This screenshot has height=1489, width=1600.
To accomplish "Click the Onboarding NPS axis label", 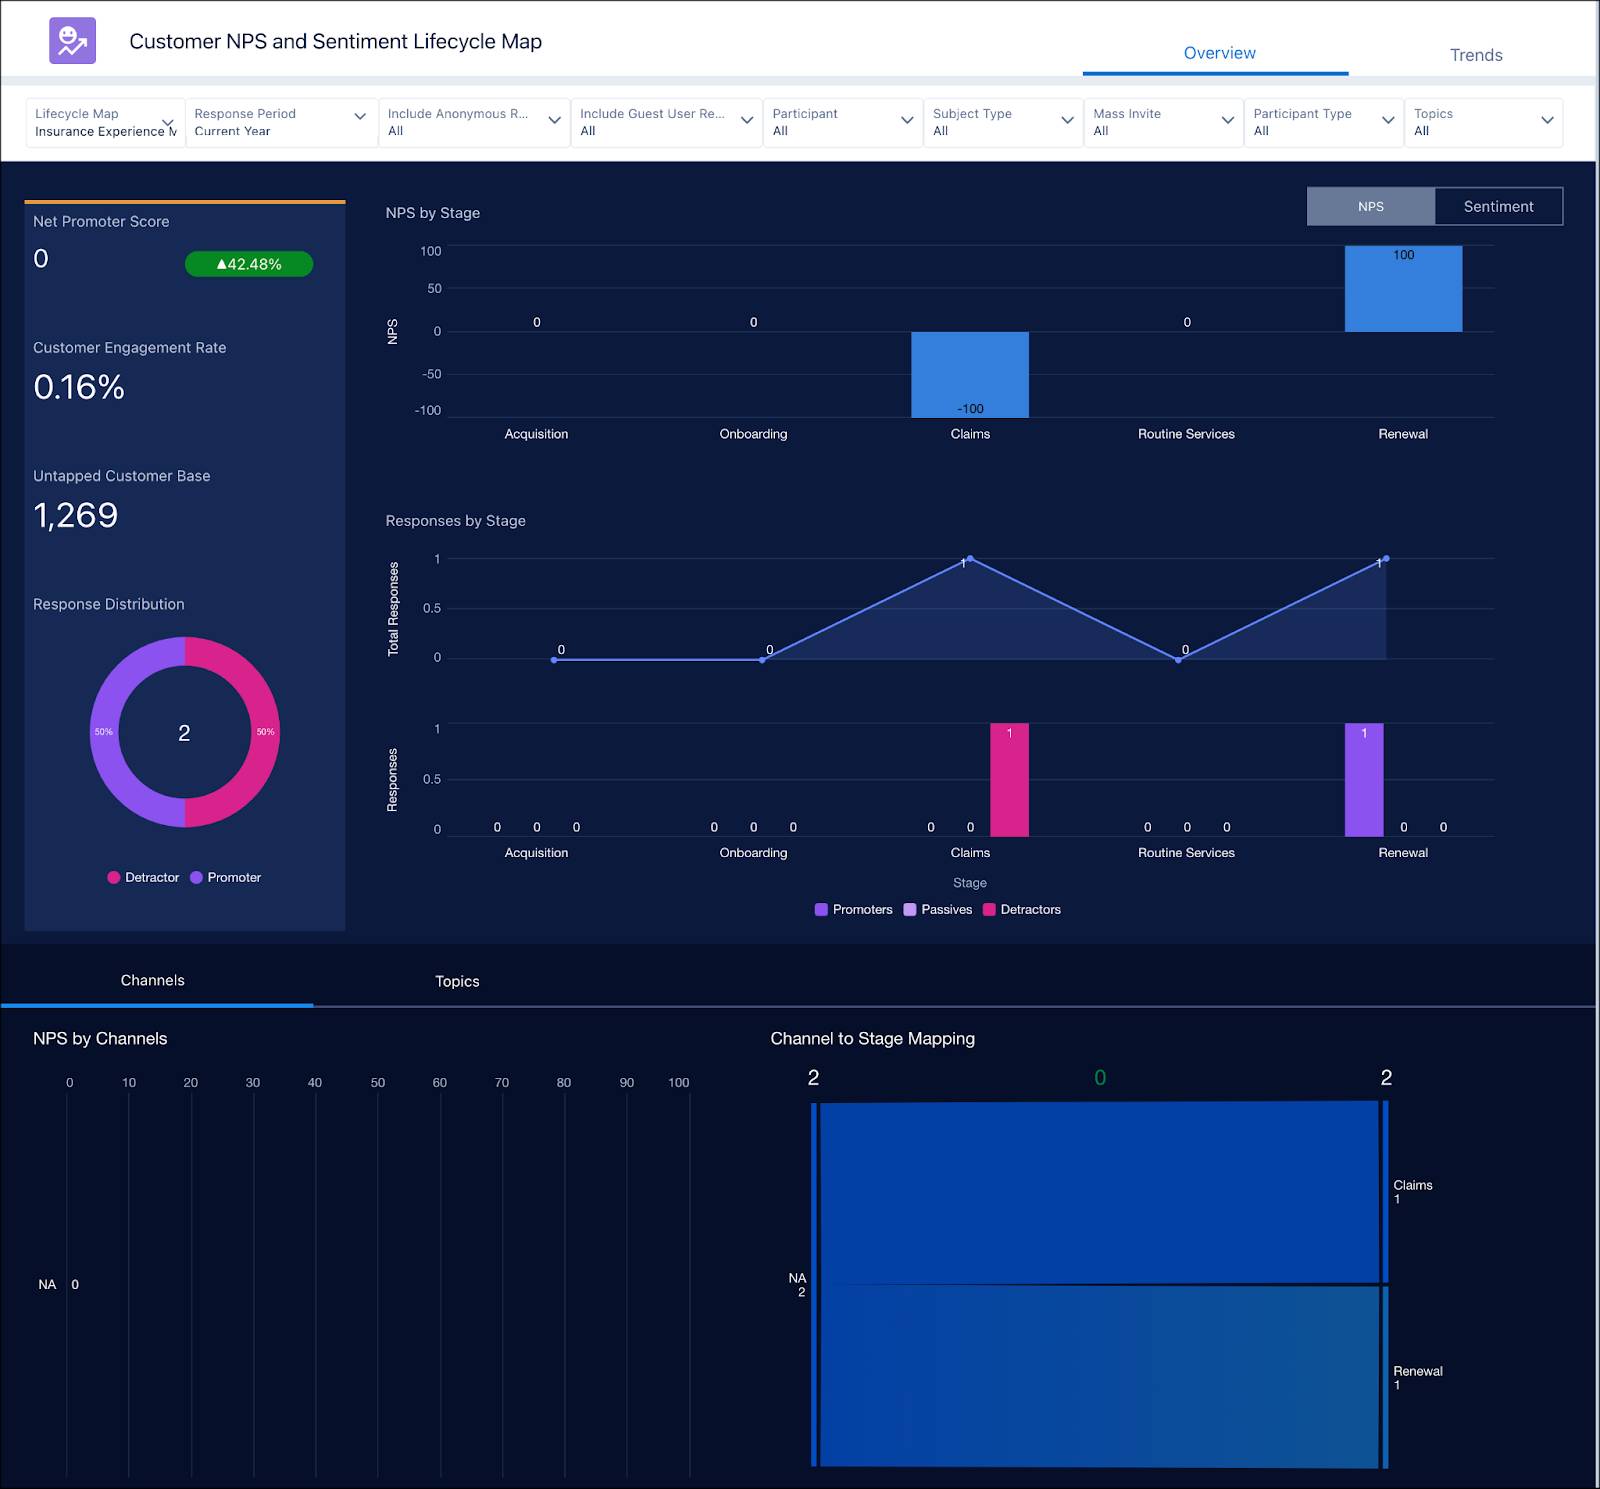I will 753,434.
